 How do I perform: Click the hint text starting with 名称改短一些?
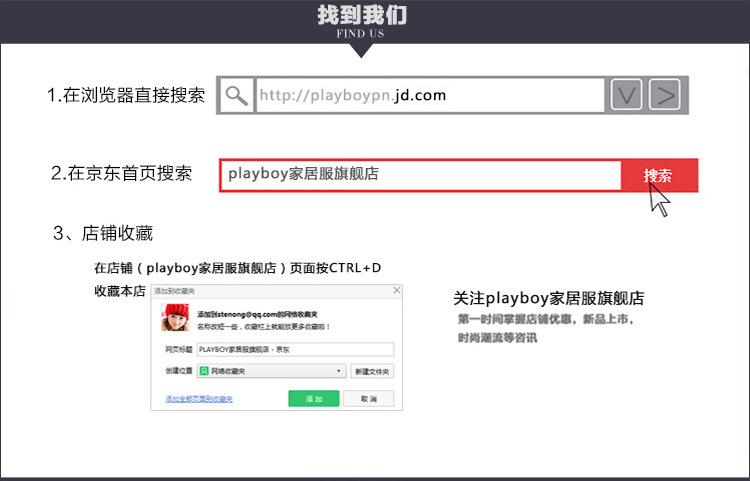(x=264, y=327)
